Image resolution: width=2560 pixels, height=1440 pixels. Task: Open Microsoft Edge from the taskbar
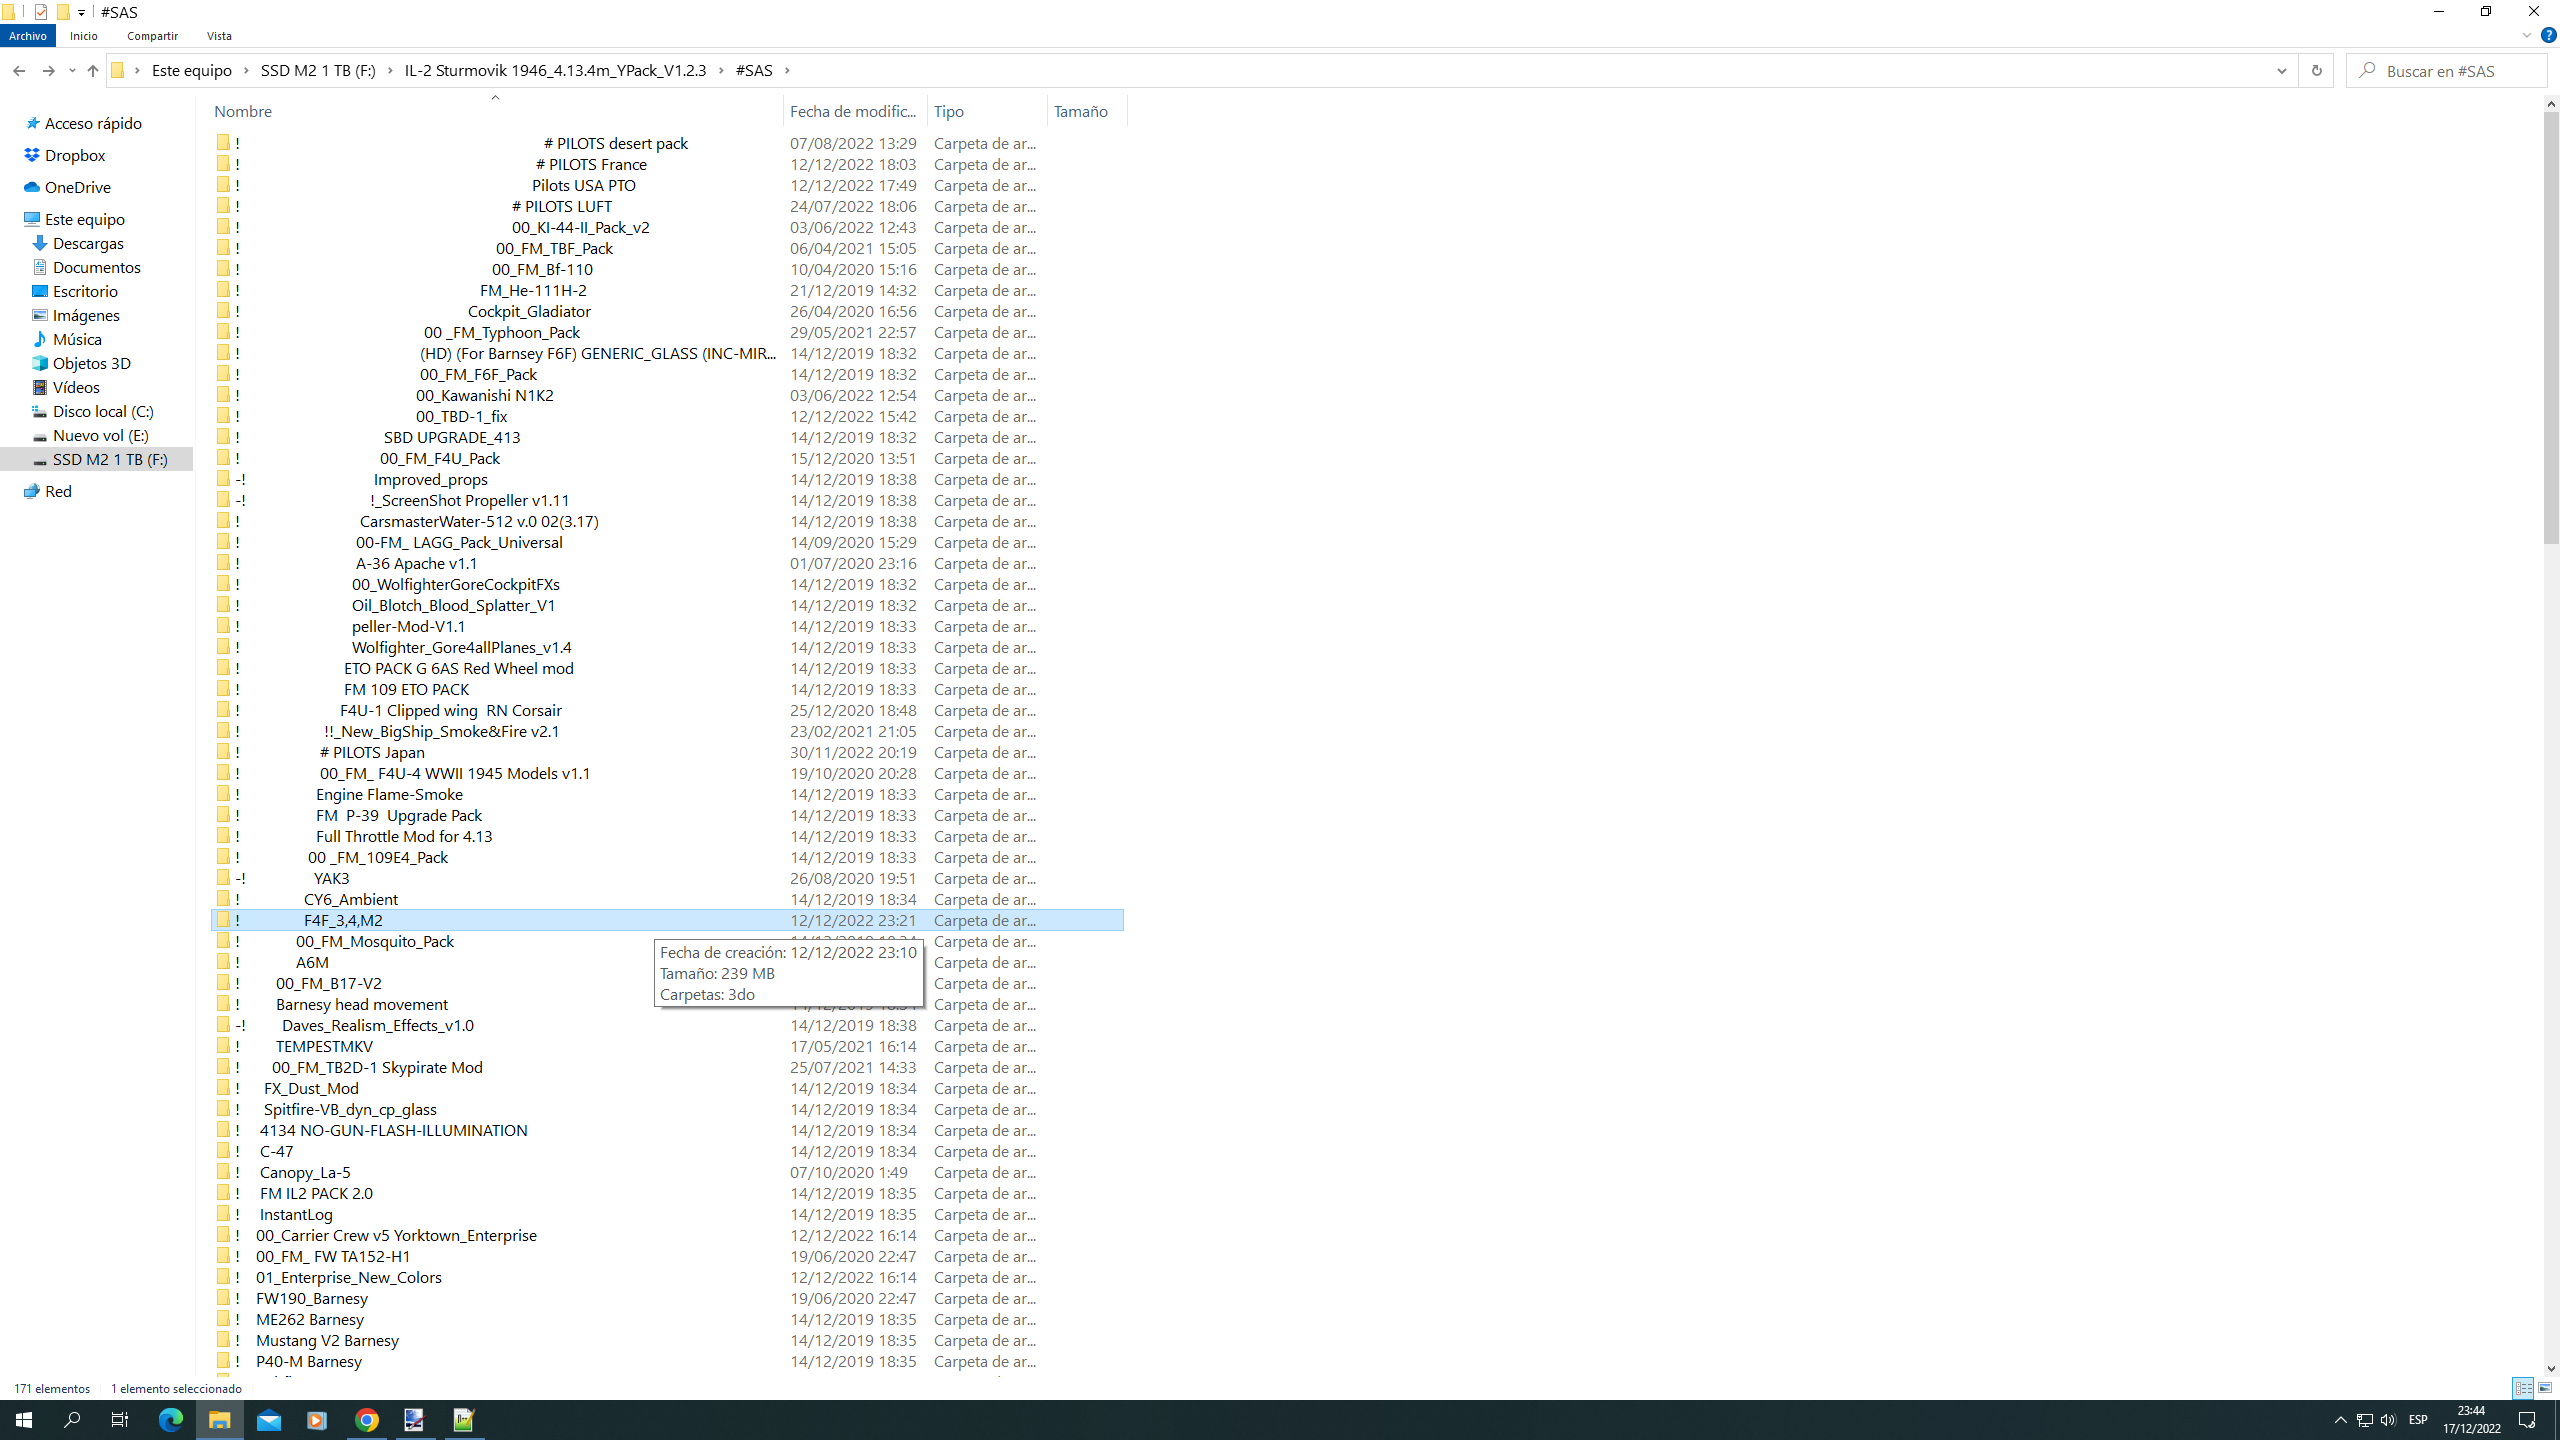pyautogui.click(x=171, y=1420)
